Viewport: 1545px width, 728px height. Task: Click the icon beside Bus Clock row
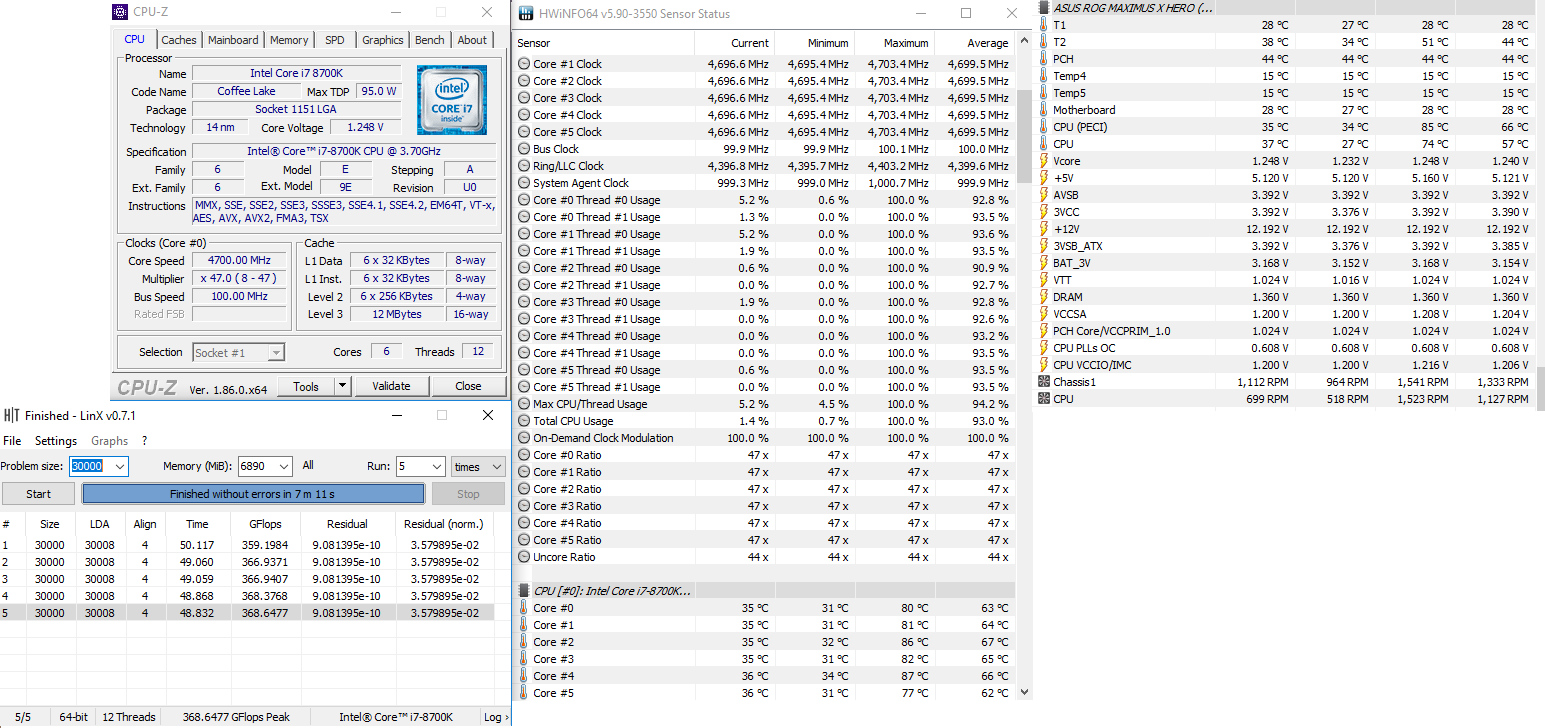[x=524, y=149]
